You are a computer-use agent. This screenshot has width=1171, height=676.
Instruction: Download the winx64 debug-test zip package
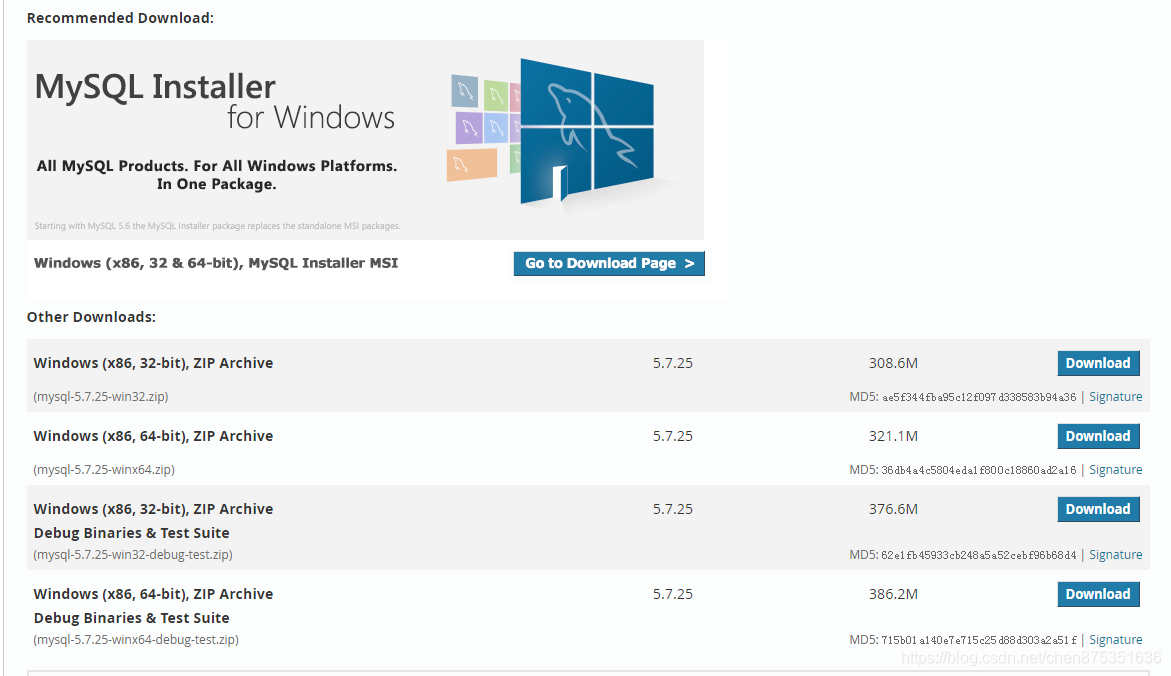[1098, 595]
